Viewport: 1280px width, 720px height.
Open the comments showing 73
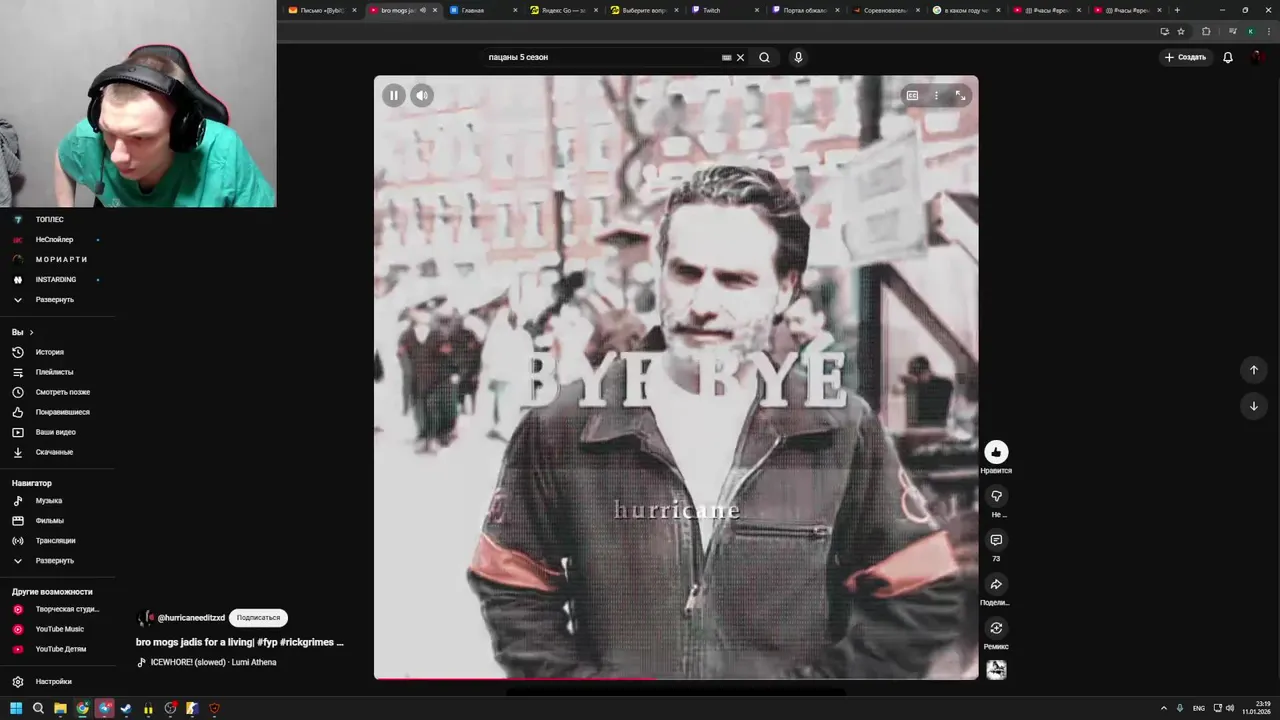pyautogui.click(x=996, y=540)
